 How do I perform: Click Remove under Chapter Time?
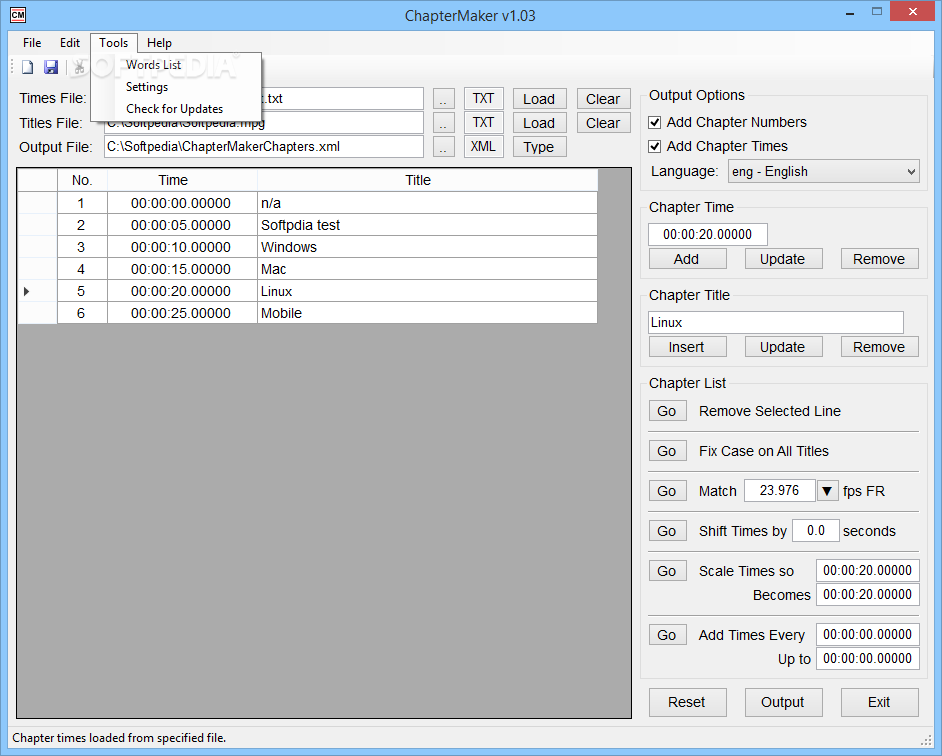[x=880, y=259]
